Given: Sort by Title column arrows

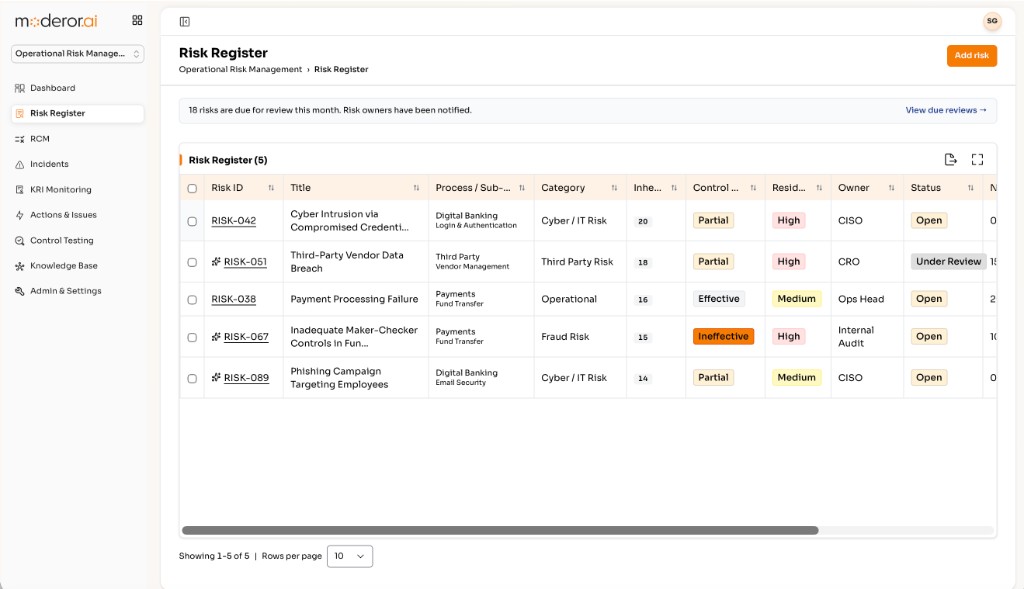Looking at the screenshot, I should [416, 188].
